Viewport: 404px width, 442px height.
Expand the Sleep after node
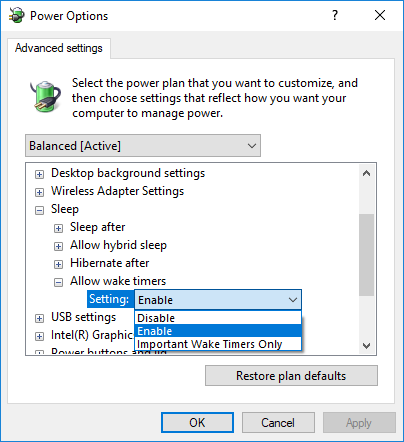click(x=58, y=228)
